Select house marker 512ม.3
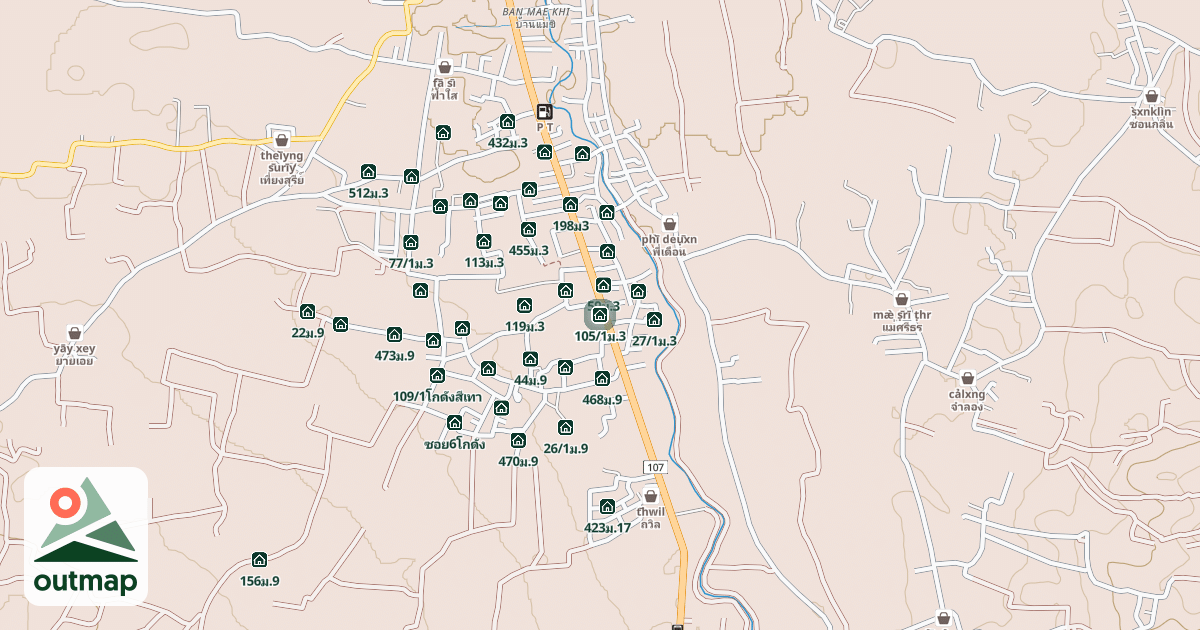 tap(368, 172)
